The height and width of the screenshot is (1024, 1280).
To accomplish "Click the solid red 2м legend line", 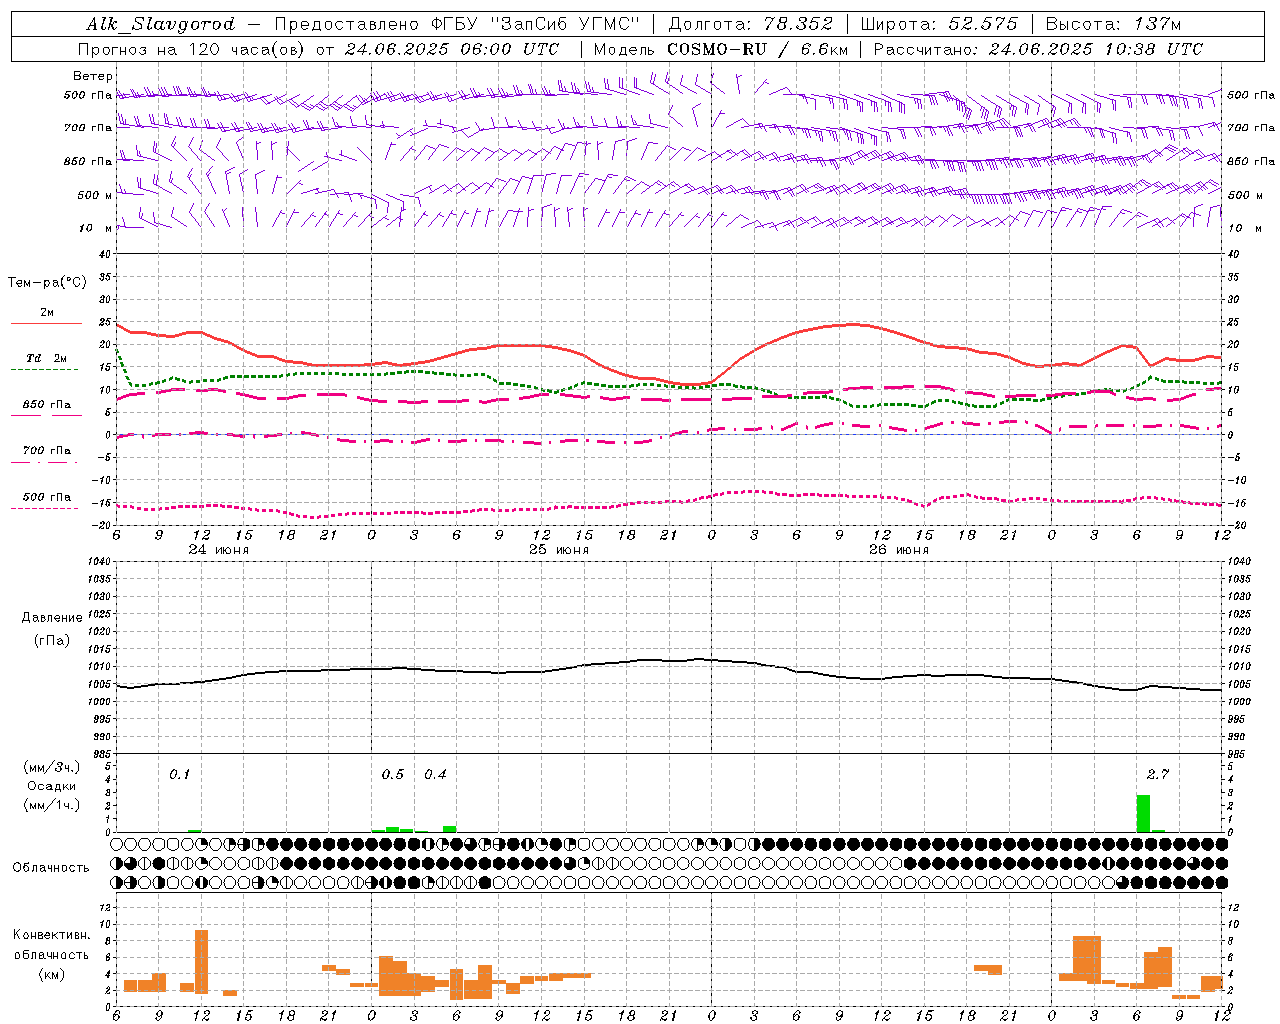I will [46, 324].
